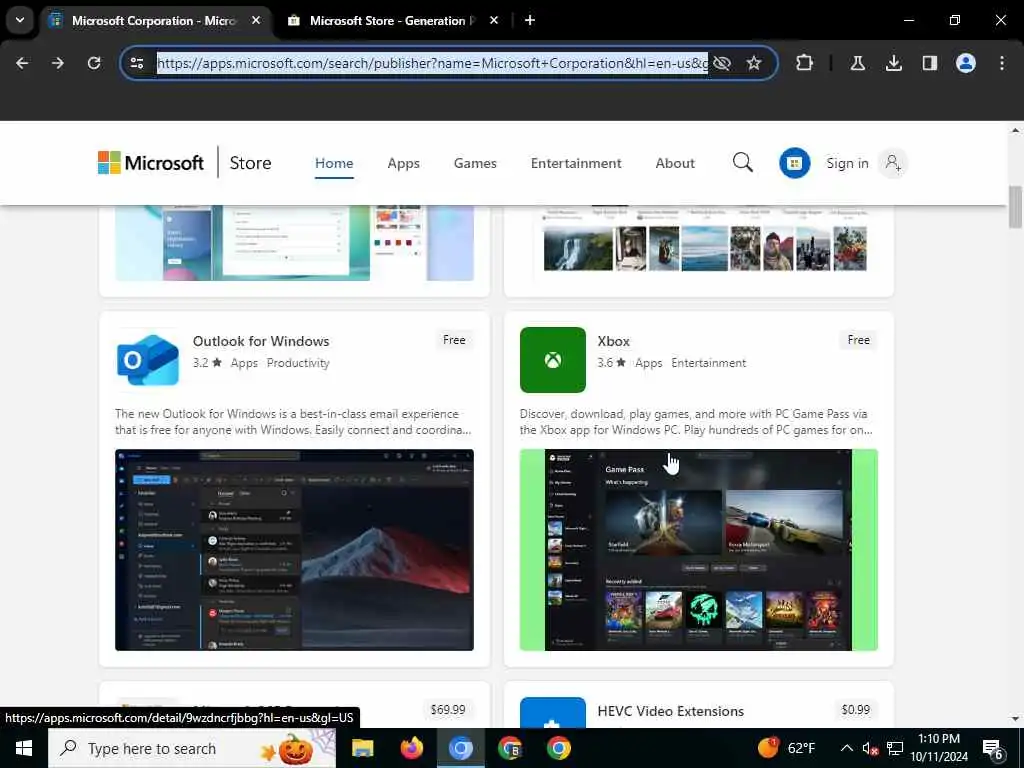Viewport: 1024px width, 768px height.
Task: Open File Explorer from the taskbar
Action: 362,748
